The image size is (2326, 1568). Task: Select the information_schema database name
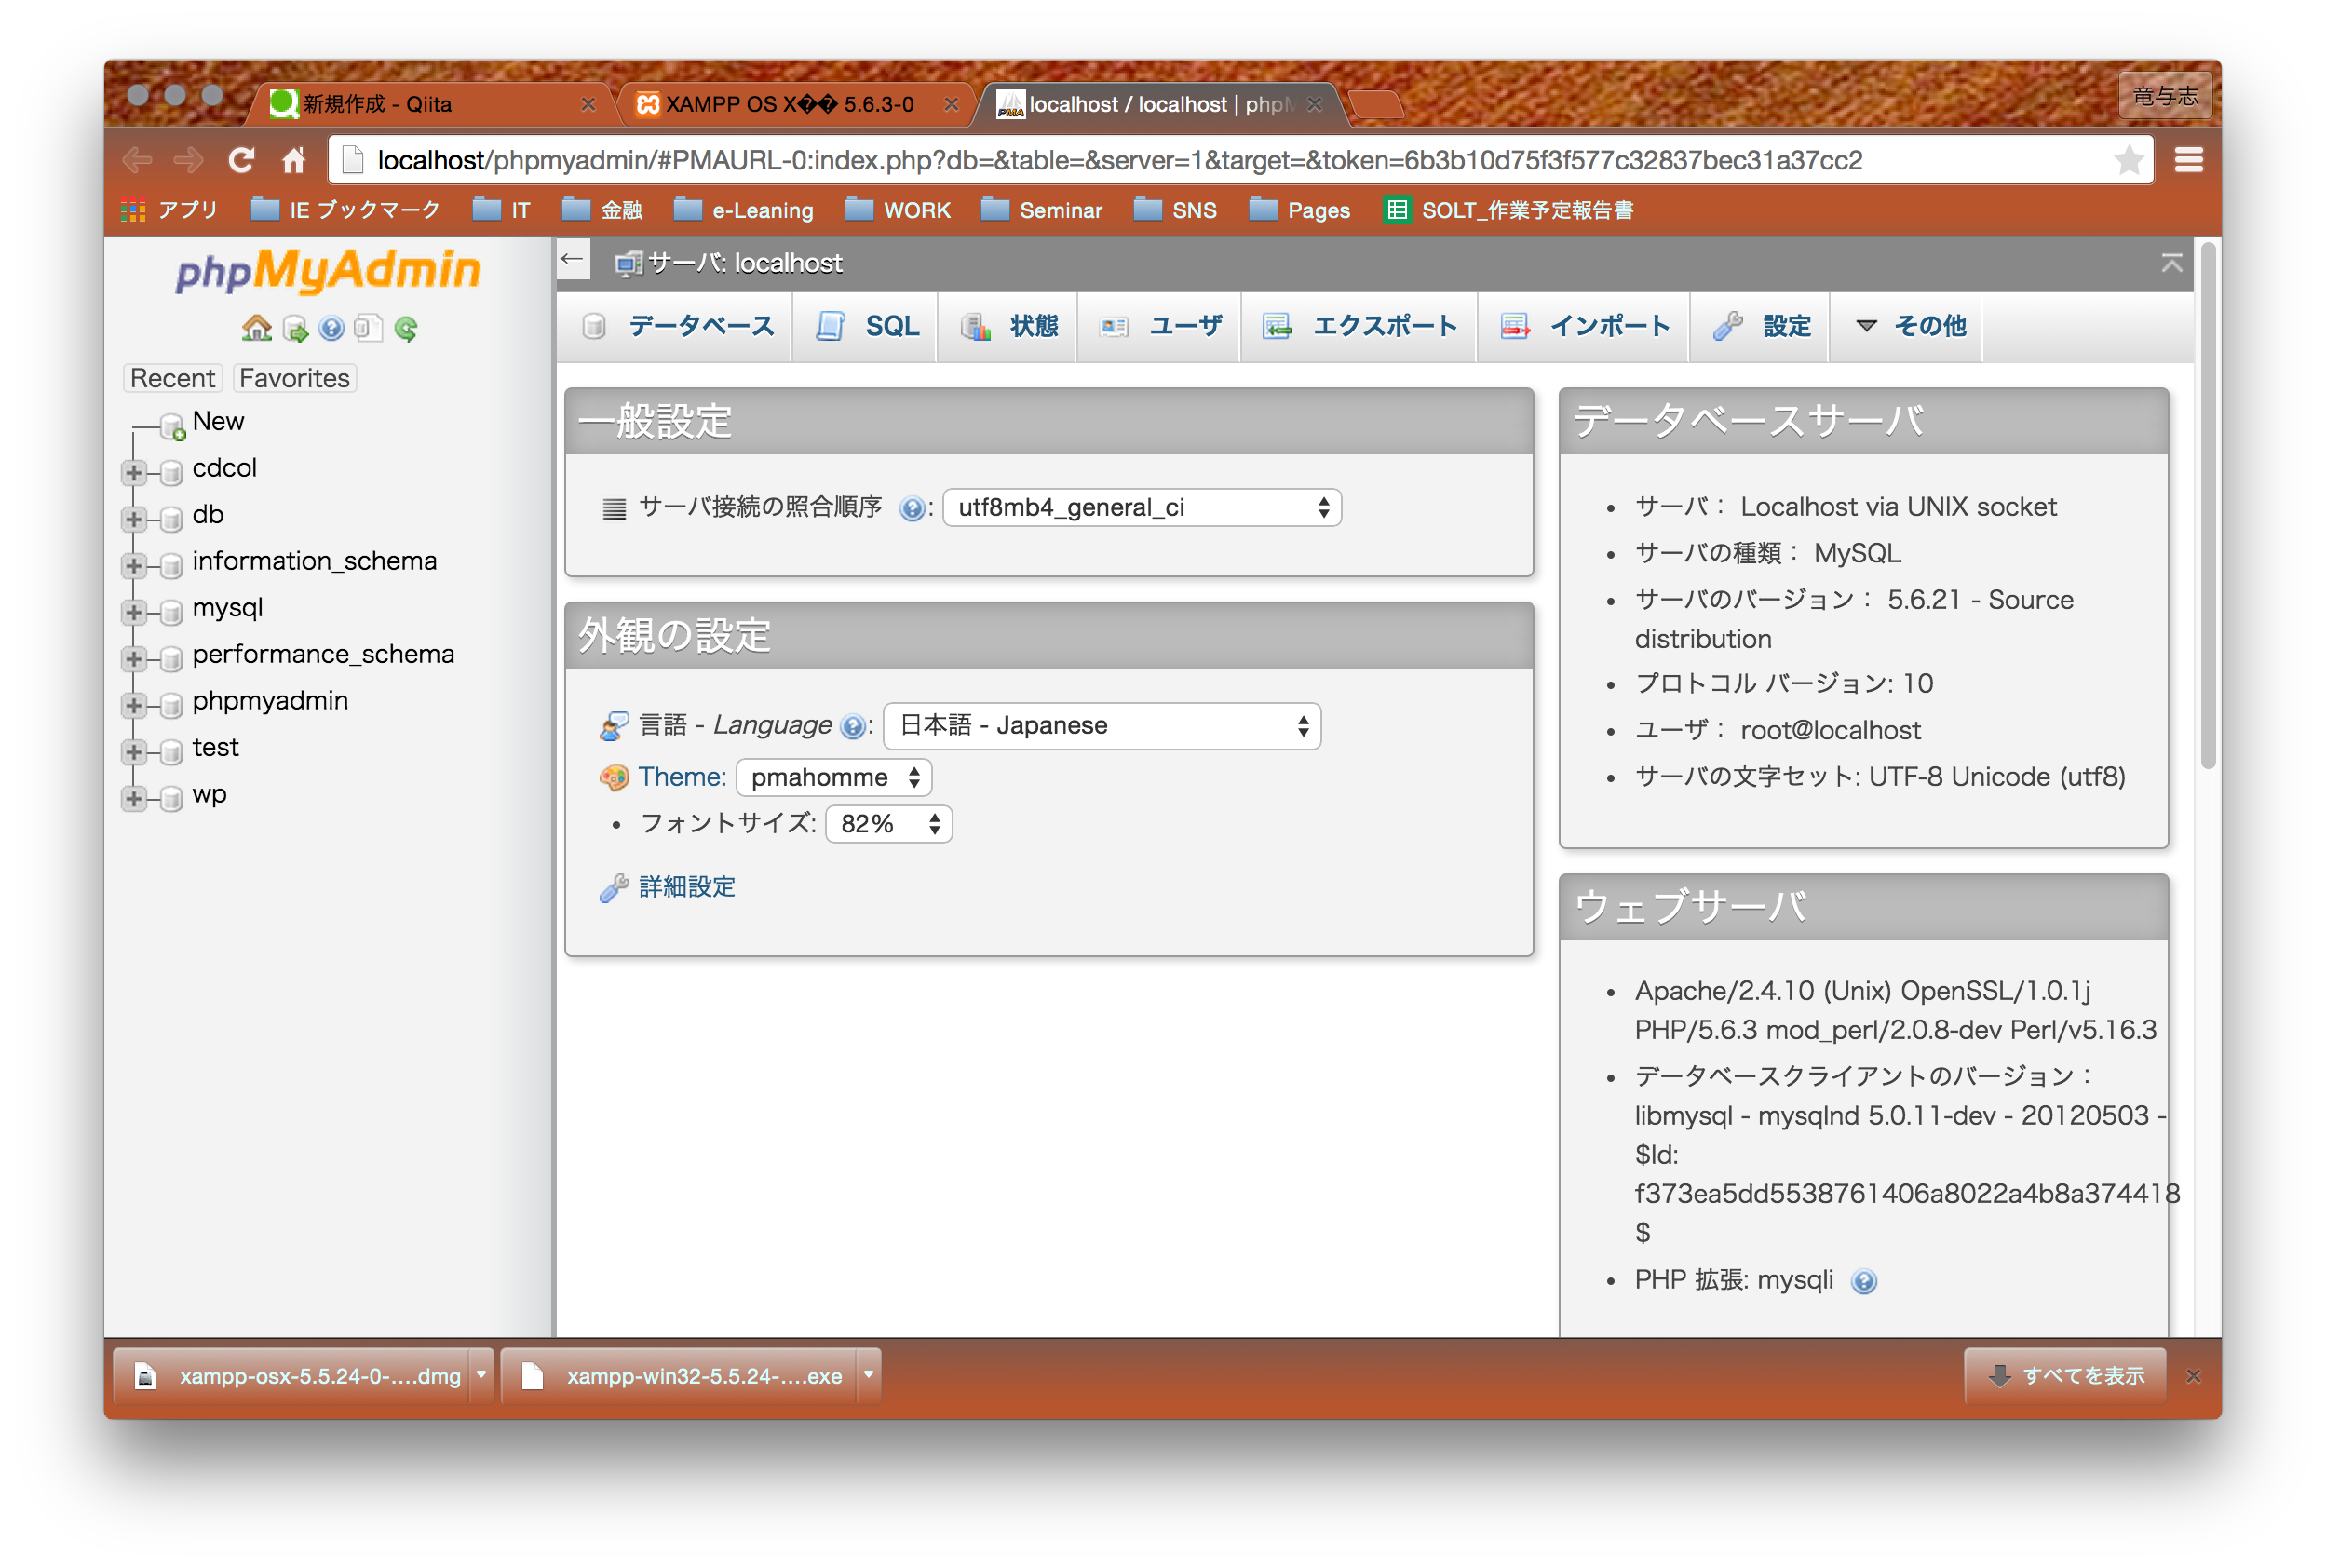click(314, 561)
